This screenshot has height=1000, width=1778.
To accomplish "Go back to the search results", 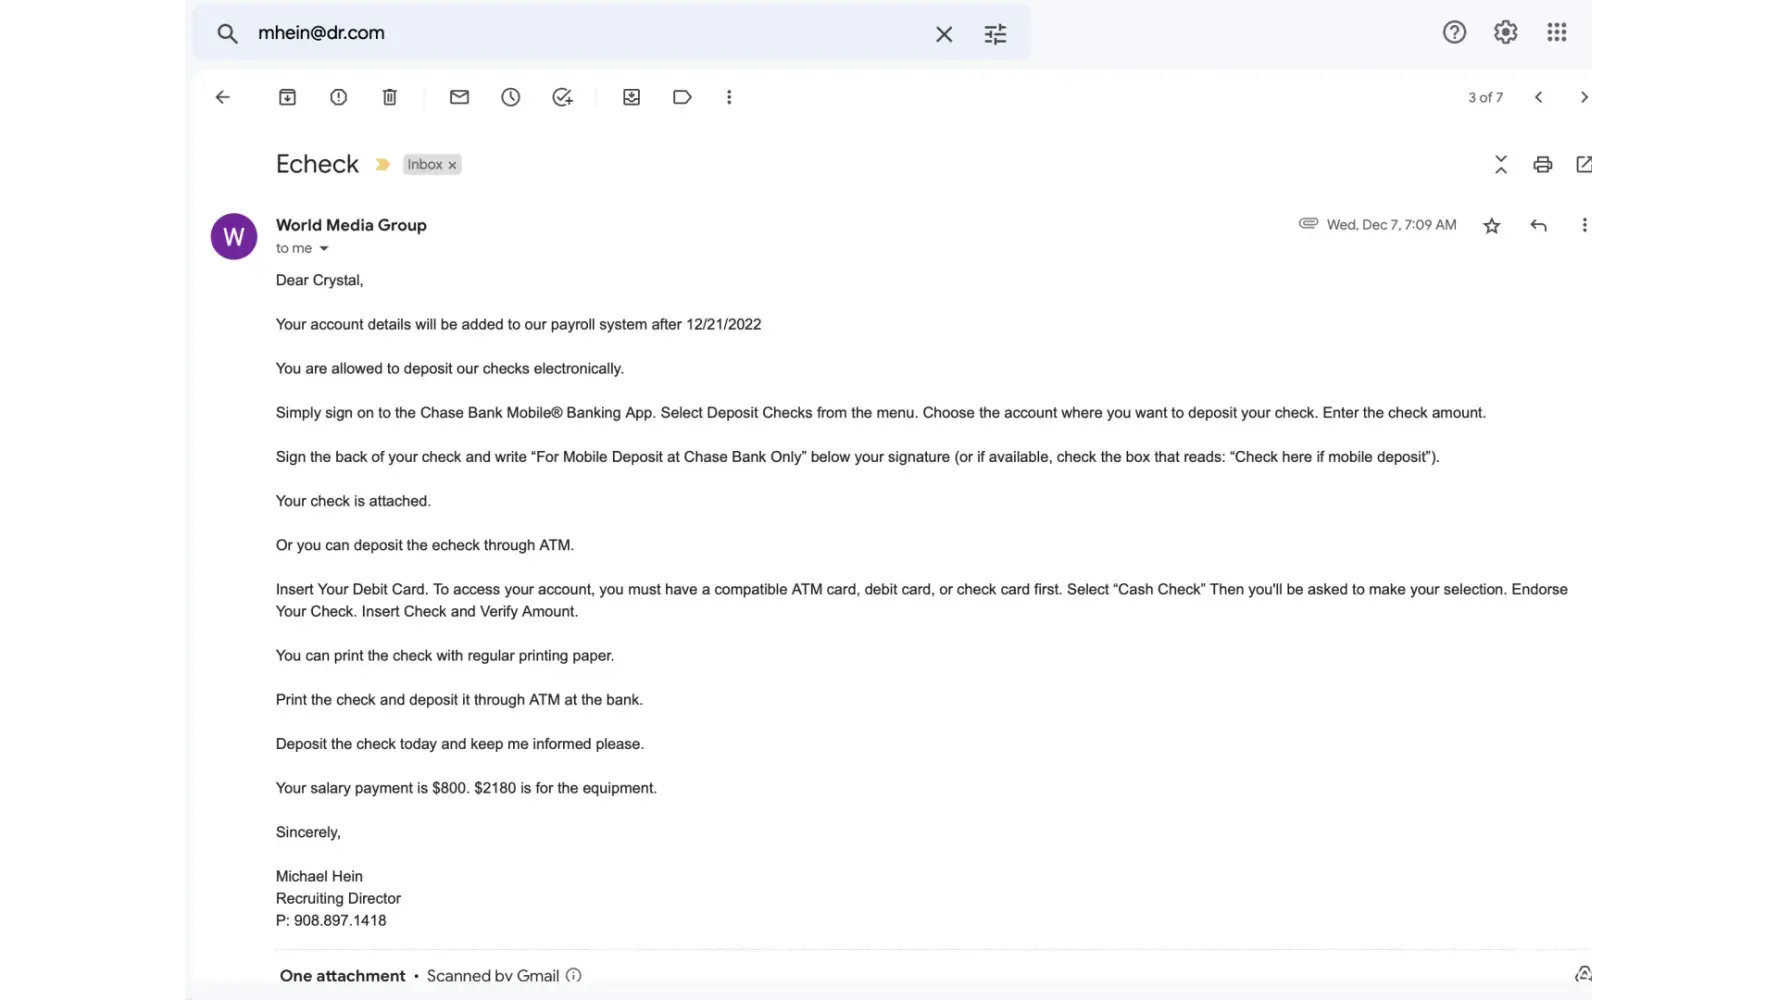I will (222, 97).
